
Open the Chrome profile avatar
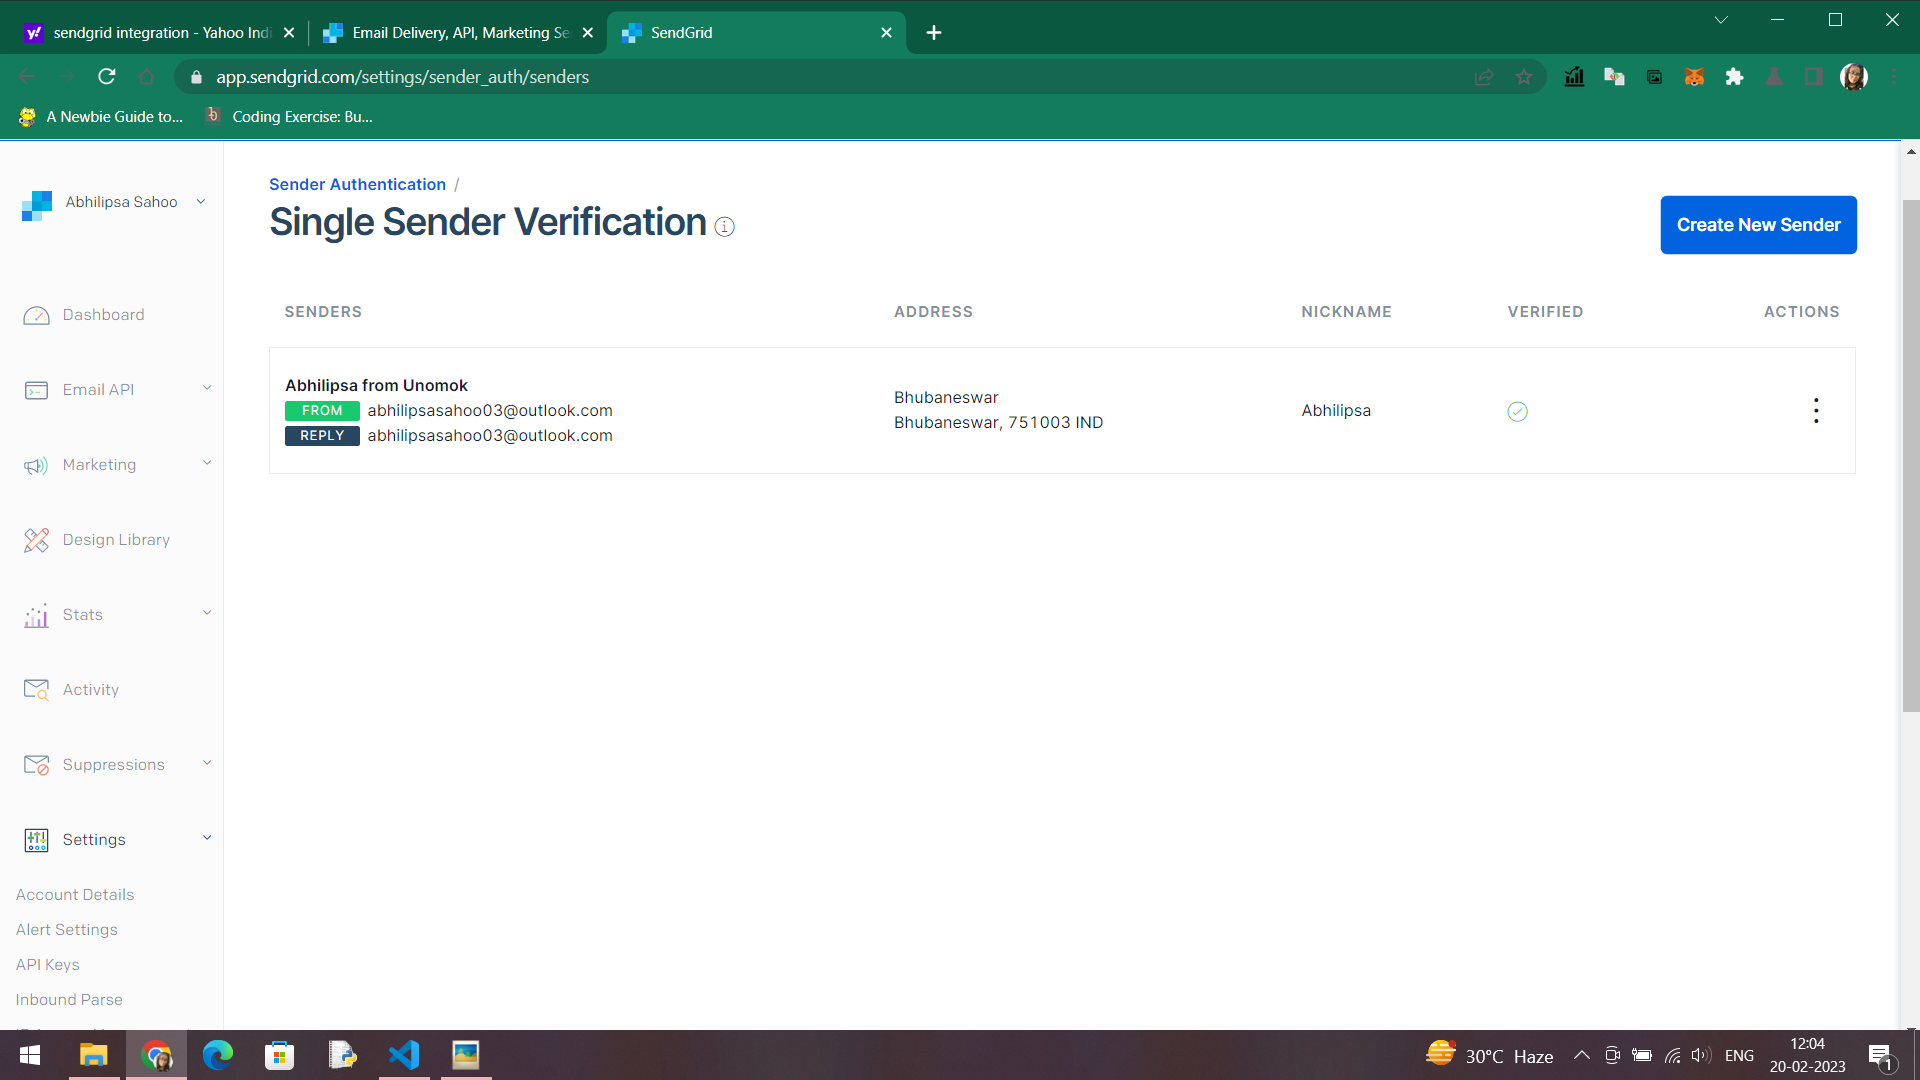[x=1853, y=77]
